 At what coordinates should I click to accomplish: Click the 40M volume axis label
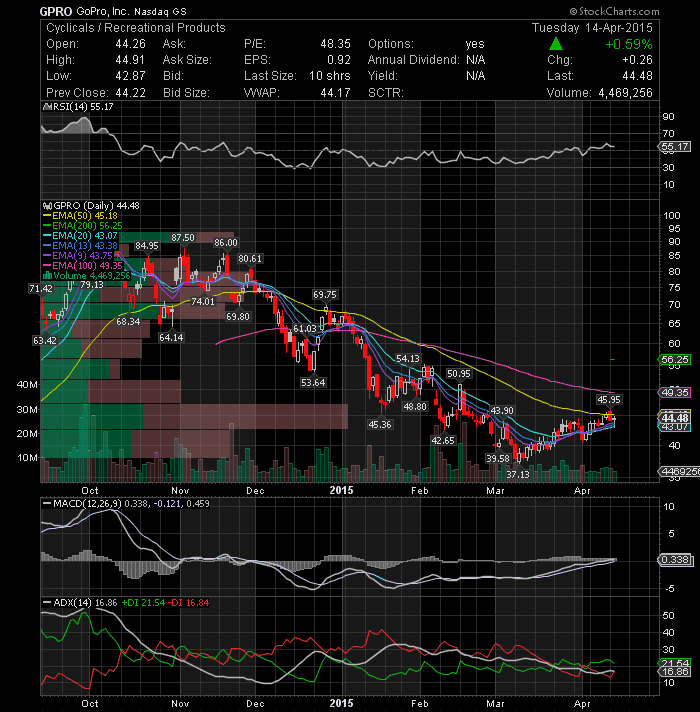pos(27,385)
